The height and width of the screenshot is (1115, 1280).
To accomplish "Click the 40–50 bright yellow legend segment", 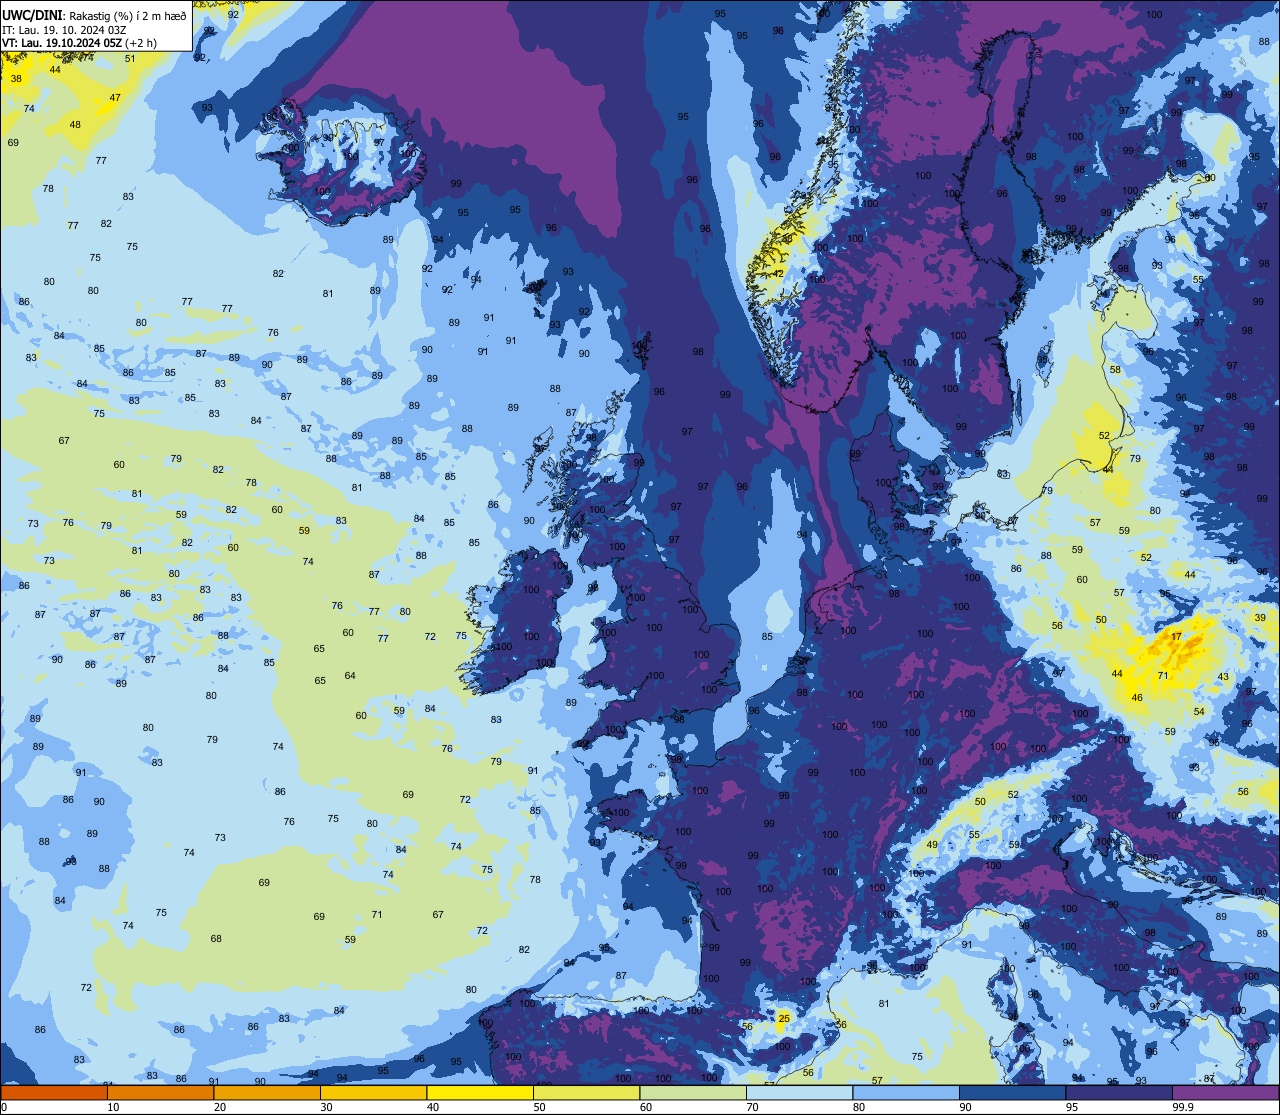I will tap(480, 1092).
